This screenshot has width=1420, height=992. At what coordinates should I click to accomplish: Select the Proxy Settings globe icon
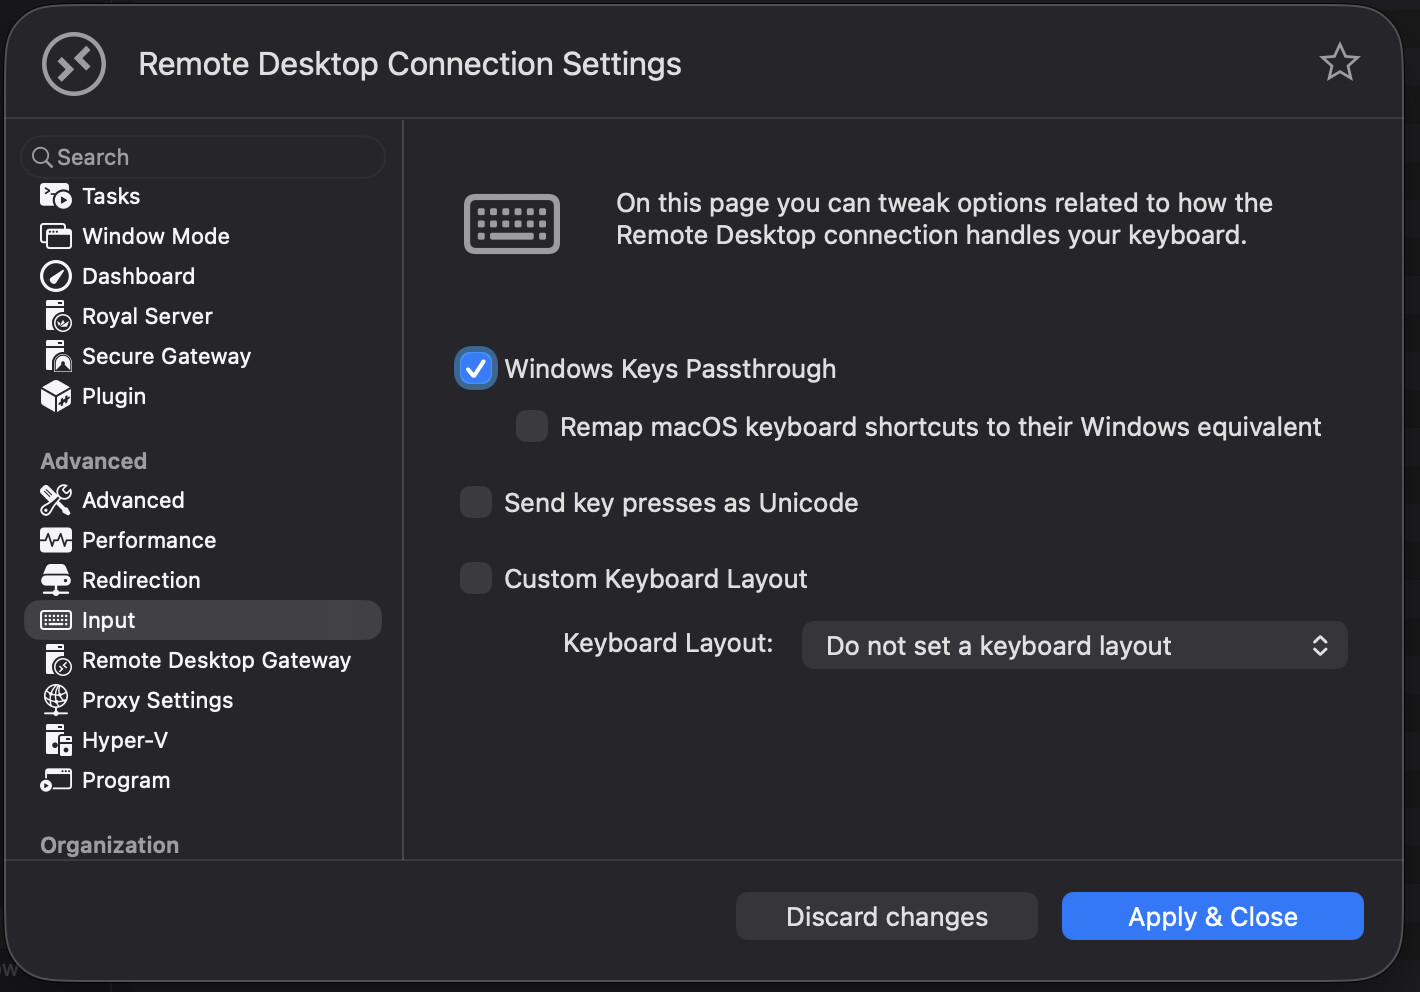(56, 700)
